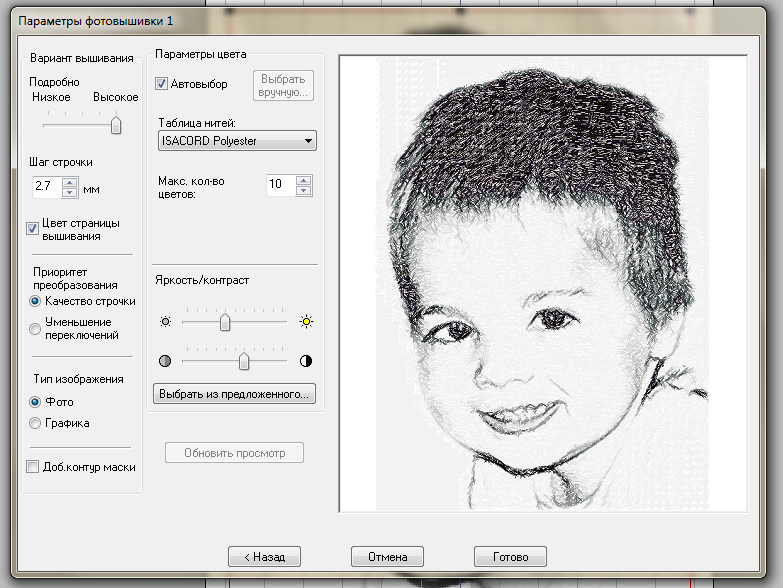The image size is (783, 588).
Task: Open Выбрать из предложенного options
Action: pyautogui.click(x=234, y=394)
